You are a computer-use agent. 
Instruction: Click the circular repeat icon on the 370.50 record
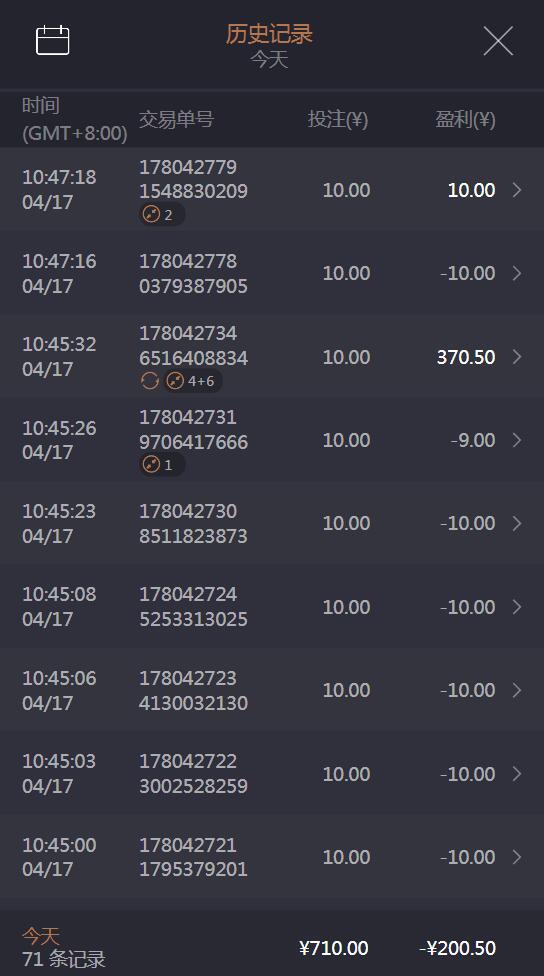[149, 381]
